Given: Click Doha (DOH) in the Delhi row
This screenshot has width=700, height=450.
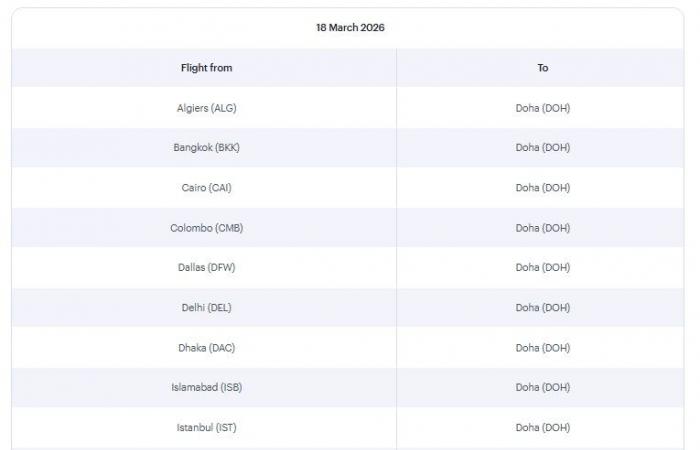Looking at the screenshot, I should 543,308.
